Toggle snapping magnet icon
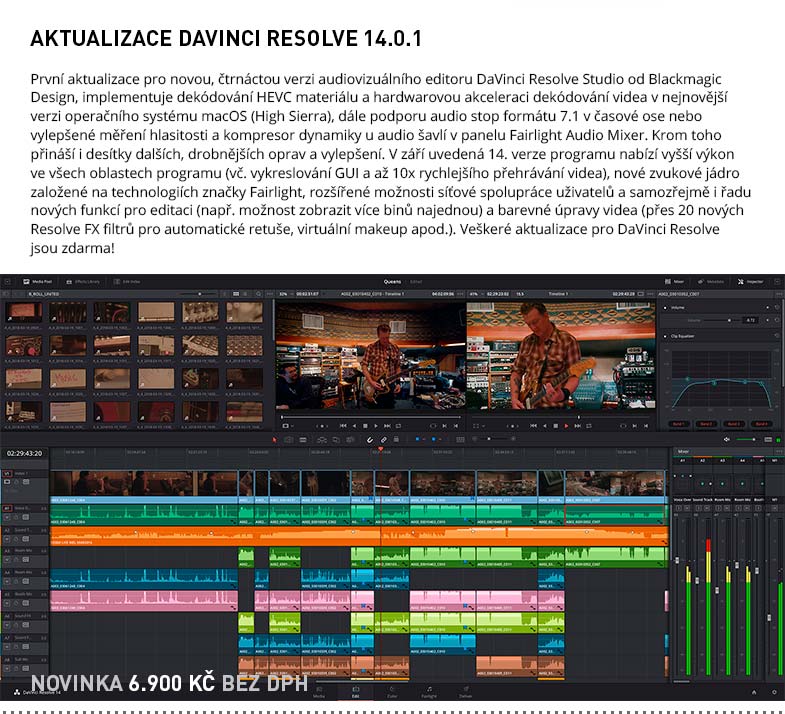Image resolution: width=785 pixels, height=714 pixels. (369, 440)
